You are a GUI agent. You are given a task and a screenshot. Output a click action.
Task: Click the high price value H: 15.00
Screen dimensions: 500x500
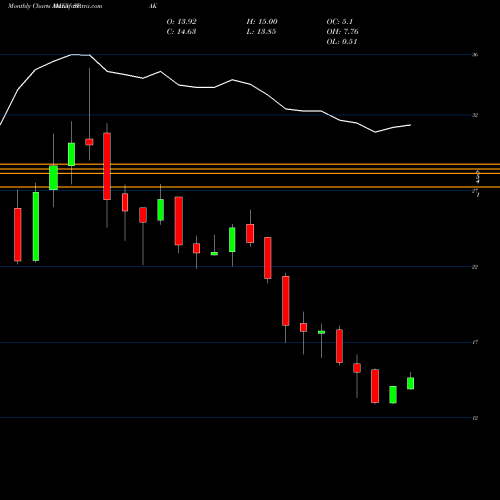pos(262,22)
